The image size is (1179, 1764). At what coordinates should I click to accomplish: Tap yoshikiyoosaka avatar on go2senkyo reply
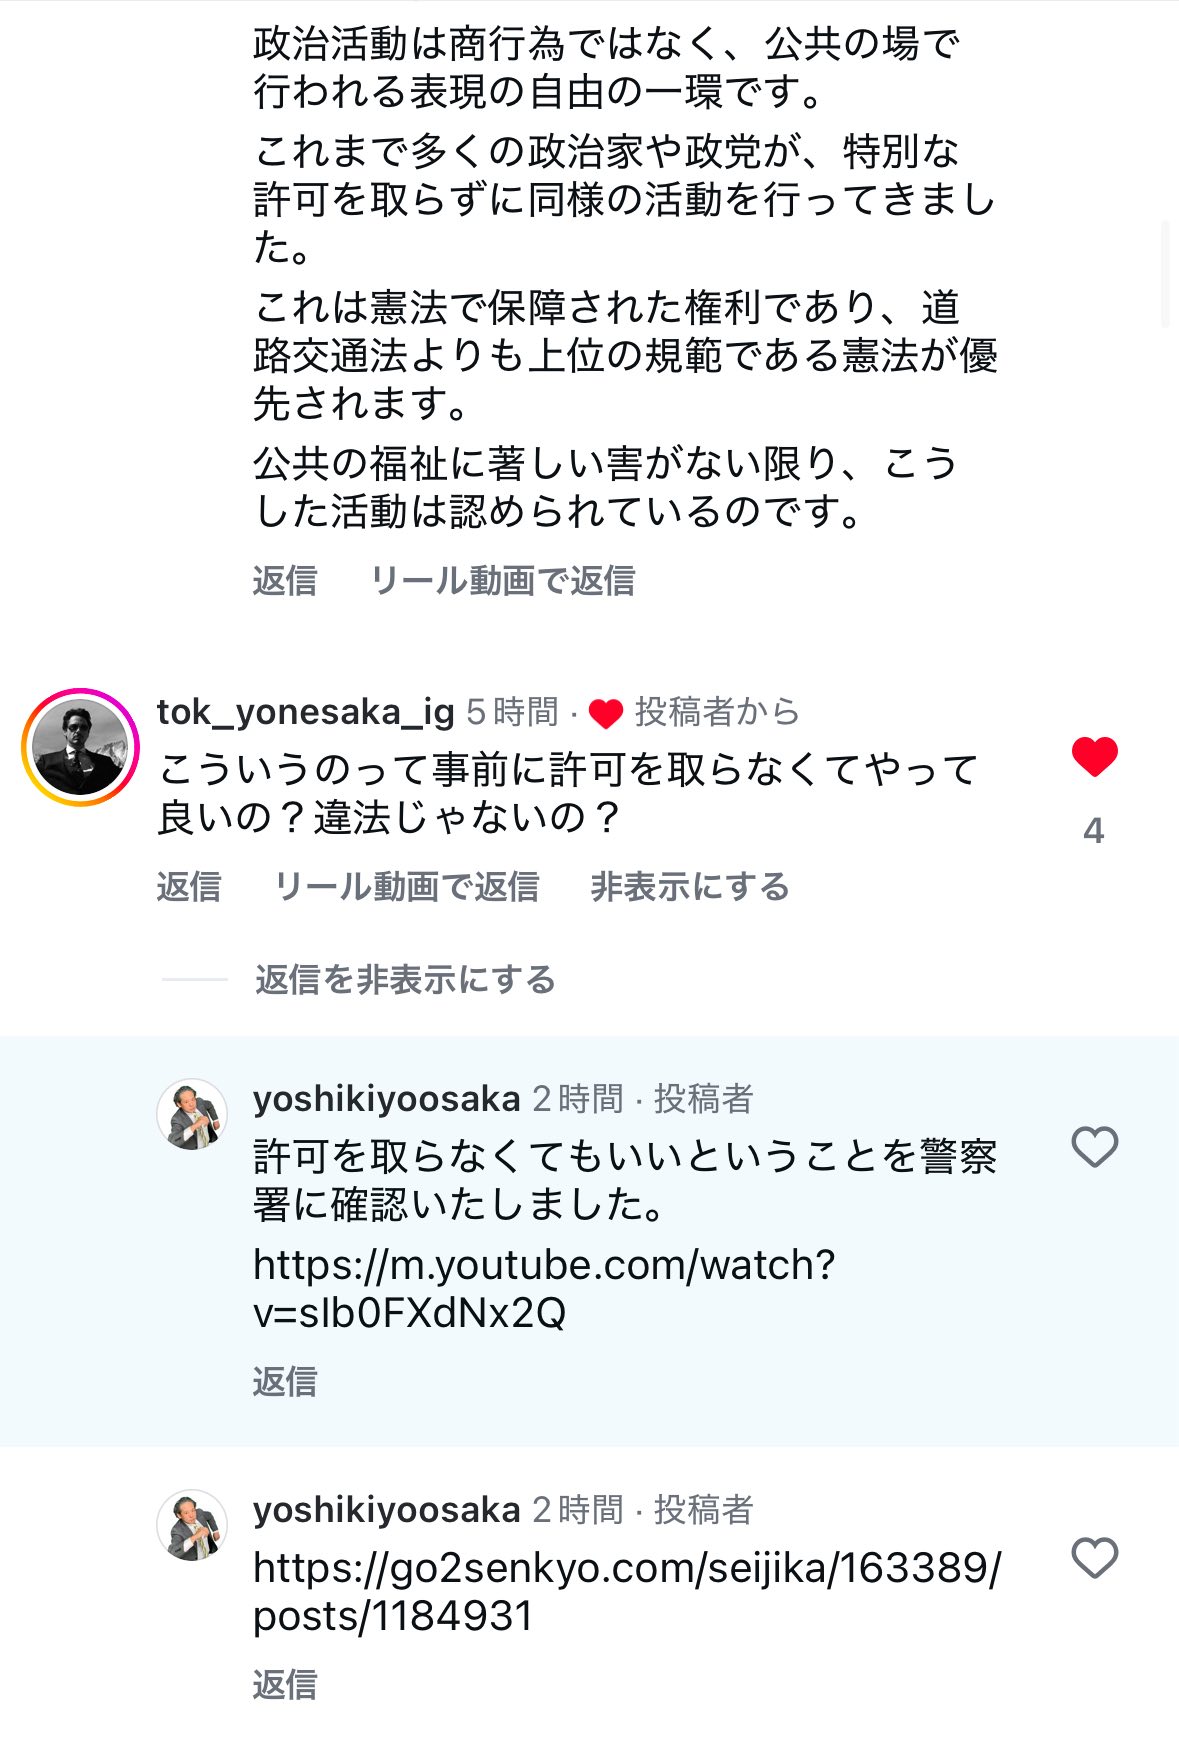coord(192,1525)
